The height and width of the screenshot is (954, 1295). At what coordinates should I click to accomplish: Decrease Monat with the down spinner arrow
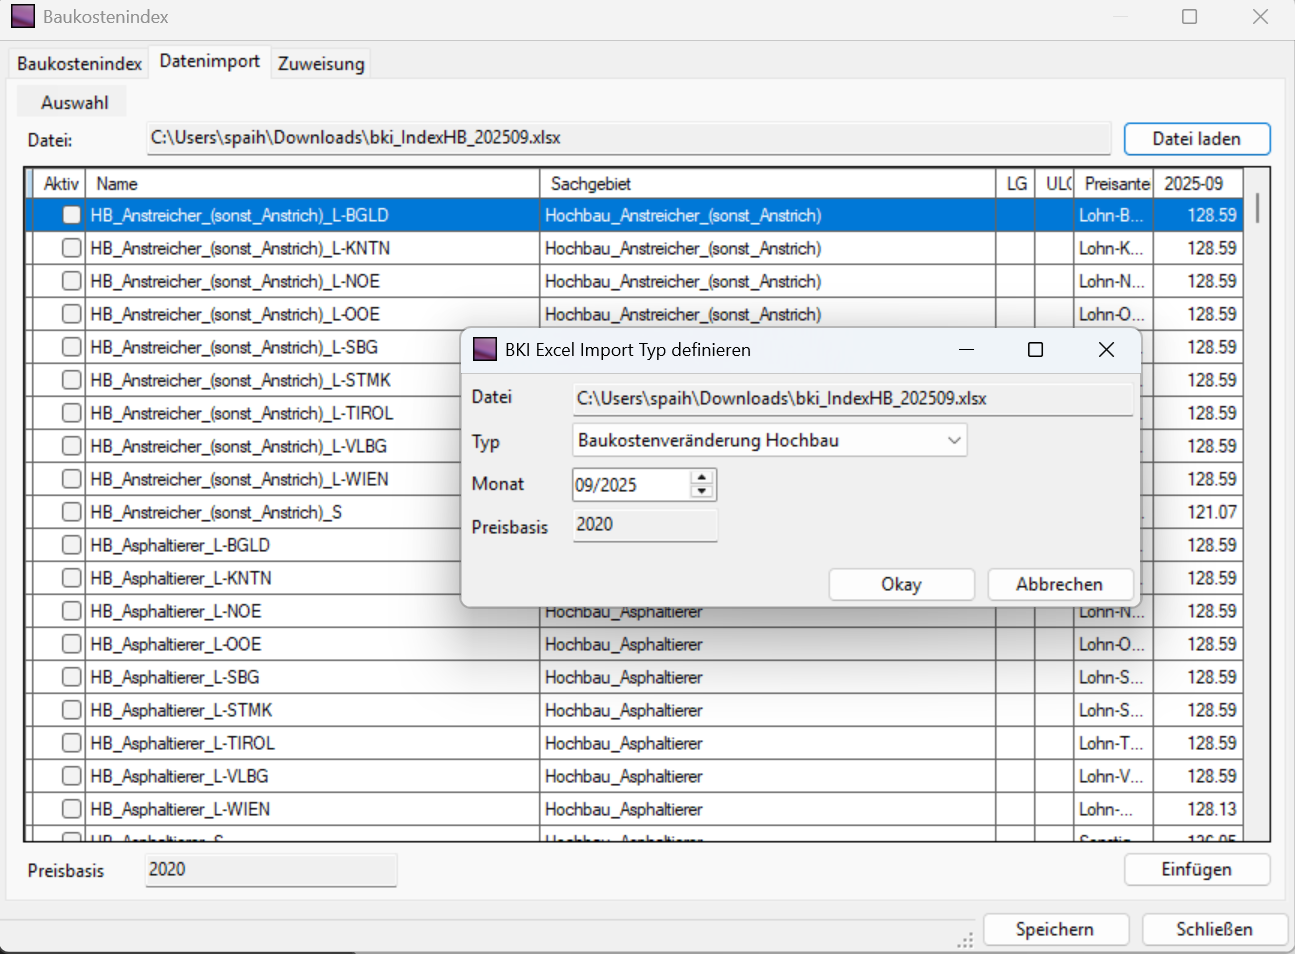[x=702, y=491]
